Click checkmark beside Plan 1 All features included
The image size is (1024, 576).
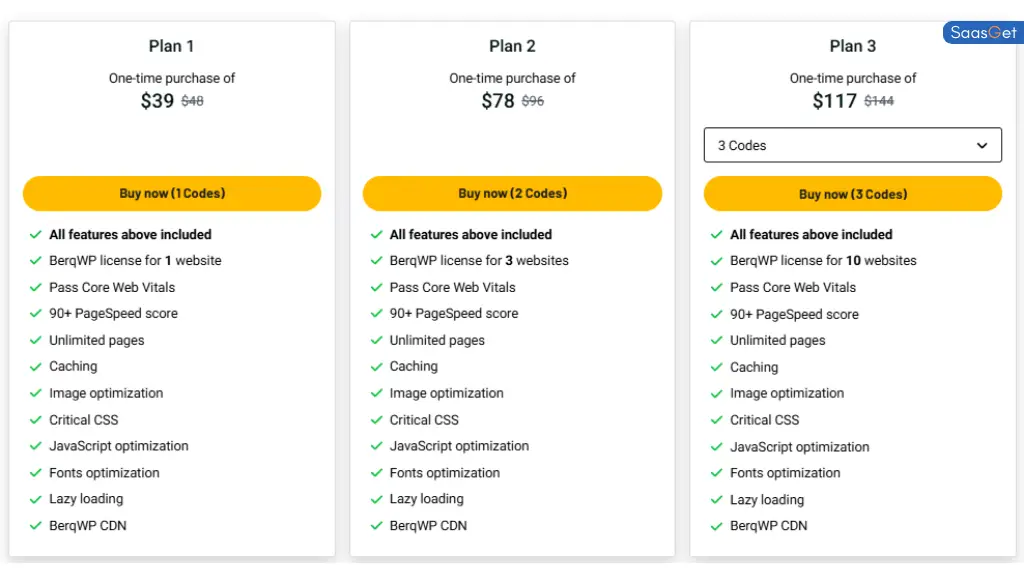[36, 234]
